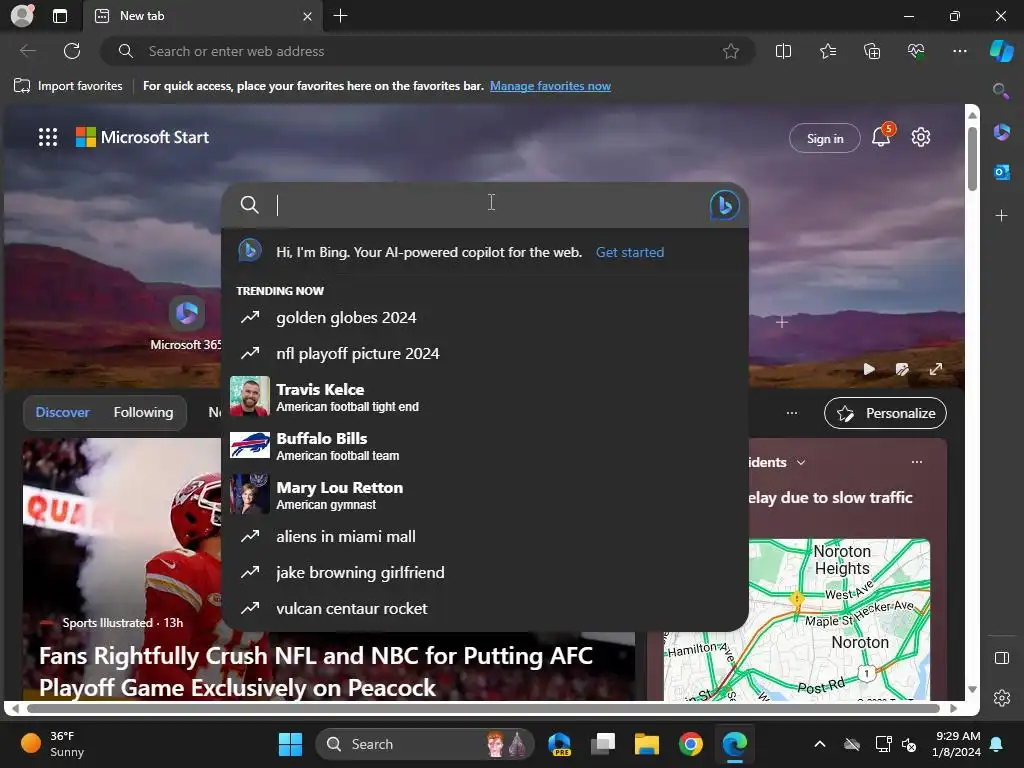The width and height of the screenshot is (1024, 768).
Task: Click the back navigation arrow
Action: tap(27, 51)
